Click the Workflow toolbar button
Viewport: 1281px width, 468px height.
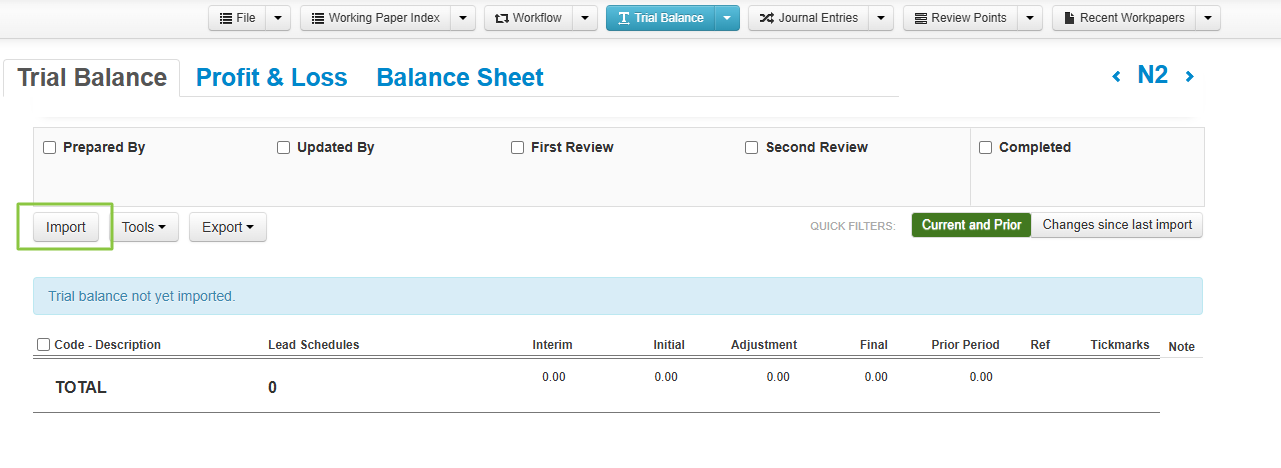tap(529, 18)
